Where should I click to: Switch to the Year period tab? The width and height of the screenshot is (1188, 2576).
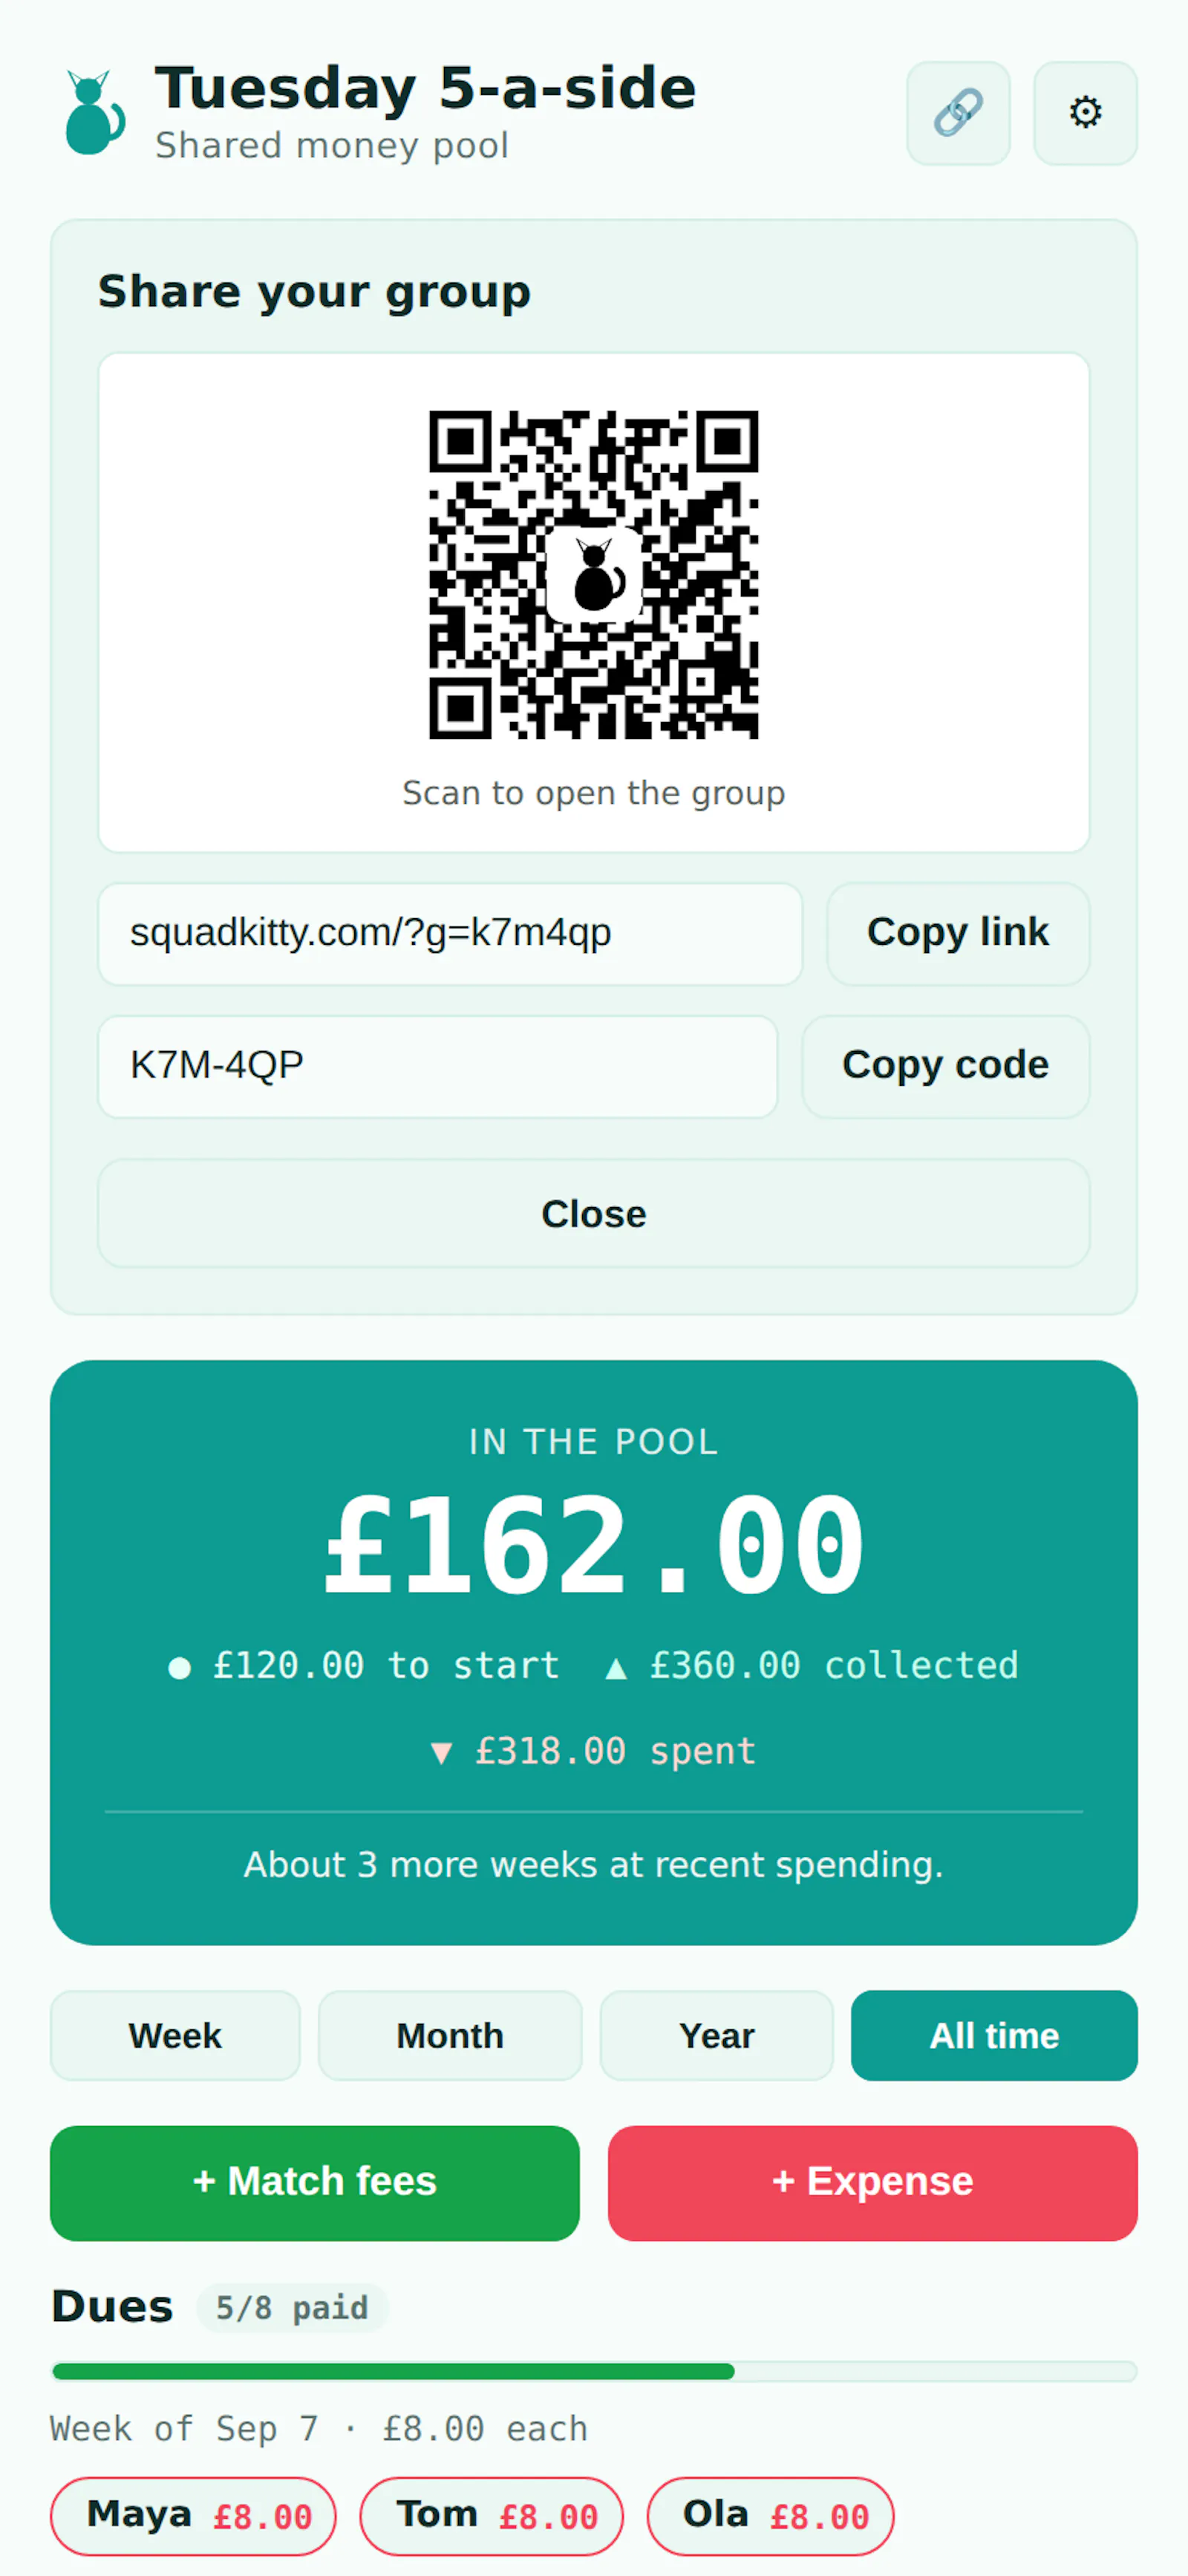[716, 2035]
